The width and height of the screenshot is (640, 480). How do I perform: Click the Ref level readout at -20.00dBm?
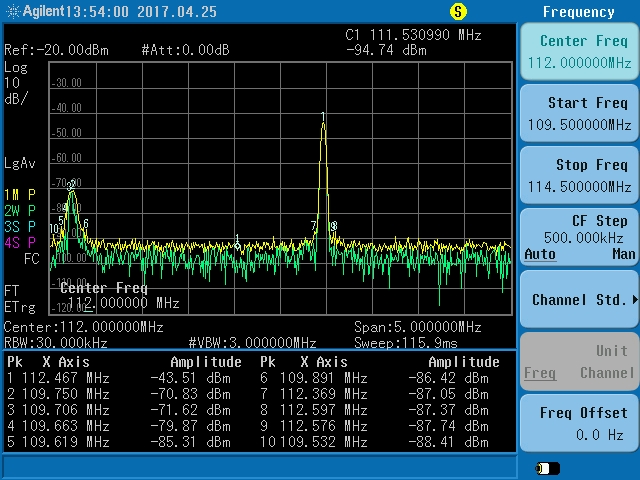click(x=57, y=50)
